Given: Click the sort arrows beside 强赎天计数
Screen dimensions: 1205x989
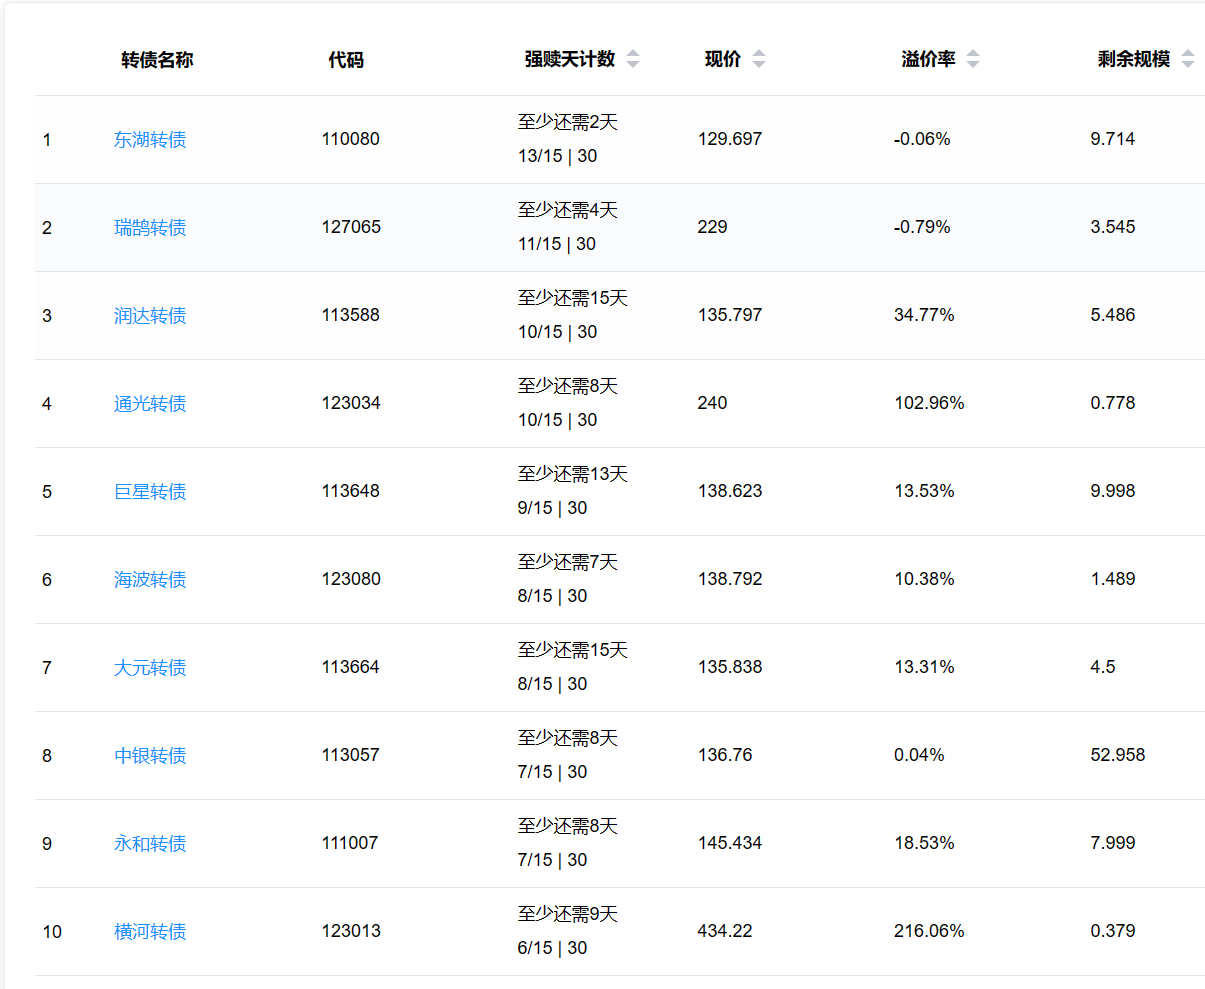Looking at the screenshot, I should (632, 60).
